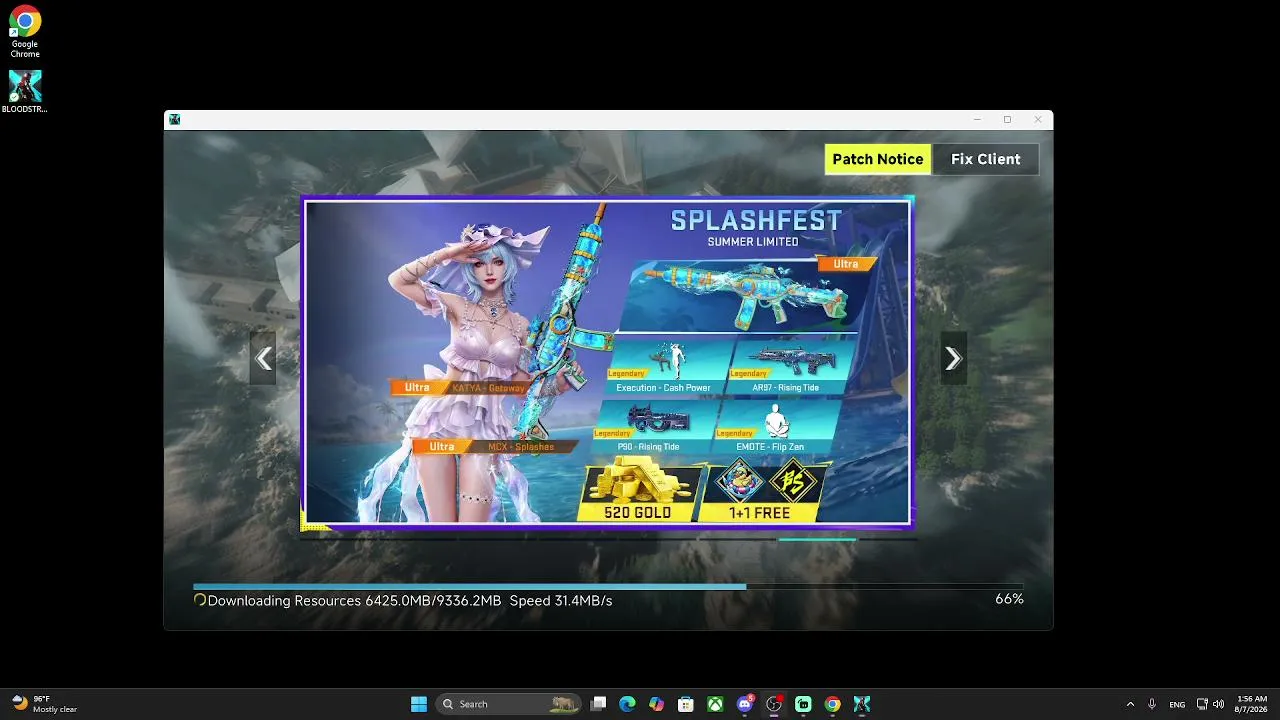
Task: Open the clock showing 1:56 AM
Action: click(x=1252, y=704)
